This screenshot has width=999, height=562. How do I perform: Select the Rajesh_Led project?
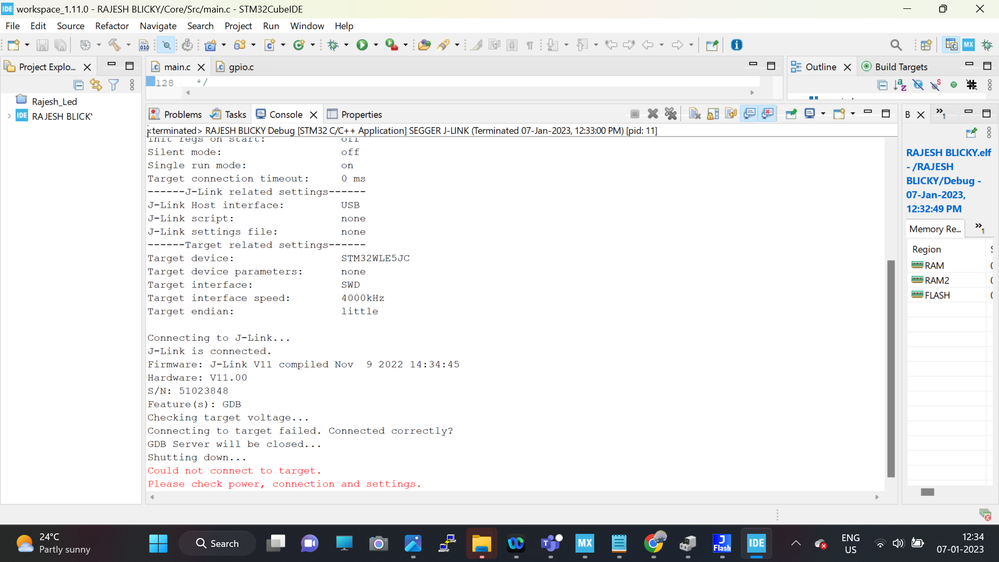(x=54, y=101)
